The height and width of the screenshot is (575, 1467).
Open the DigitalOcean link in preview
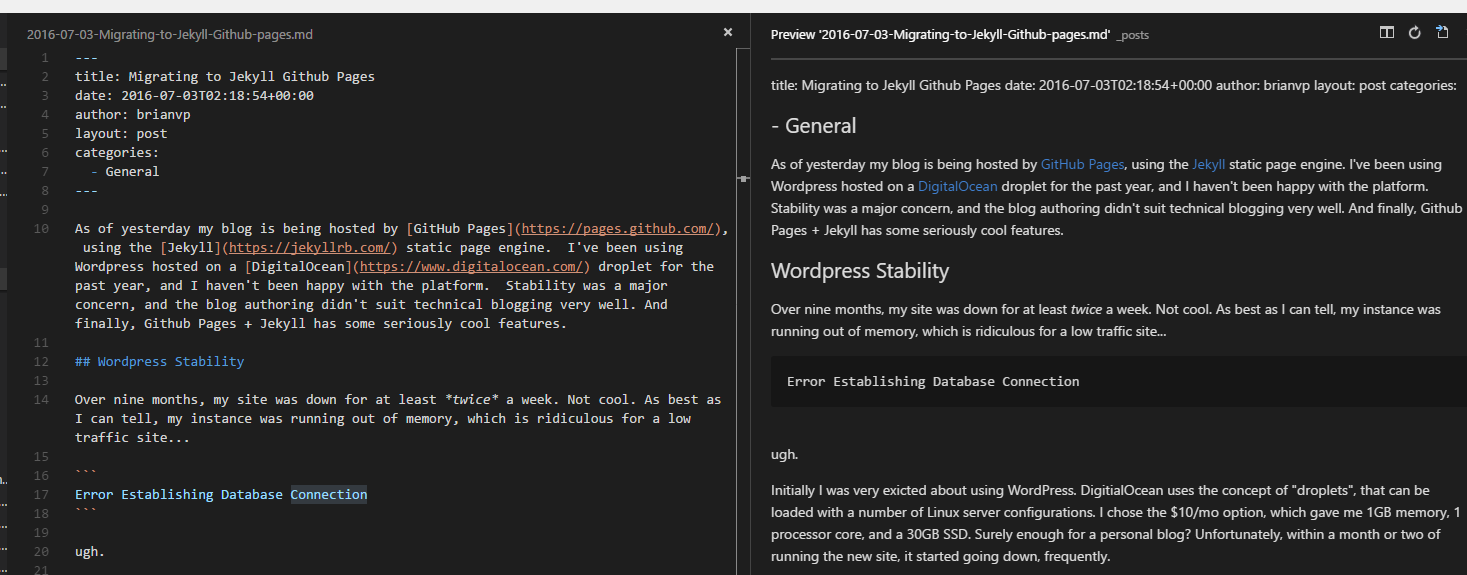click(958, 186)
